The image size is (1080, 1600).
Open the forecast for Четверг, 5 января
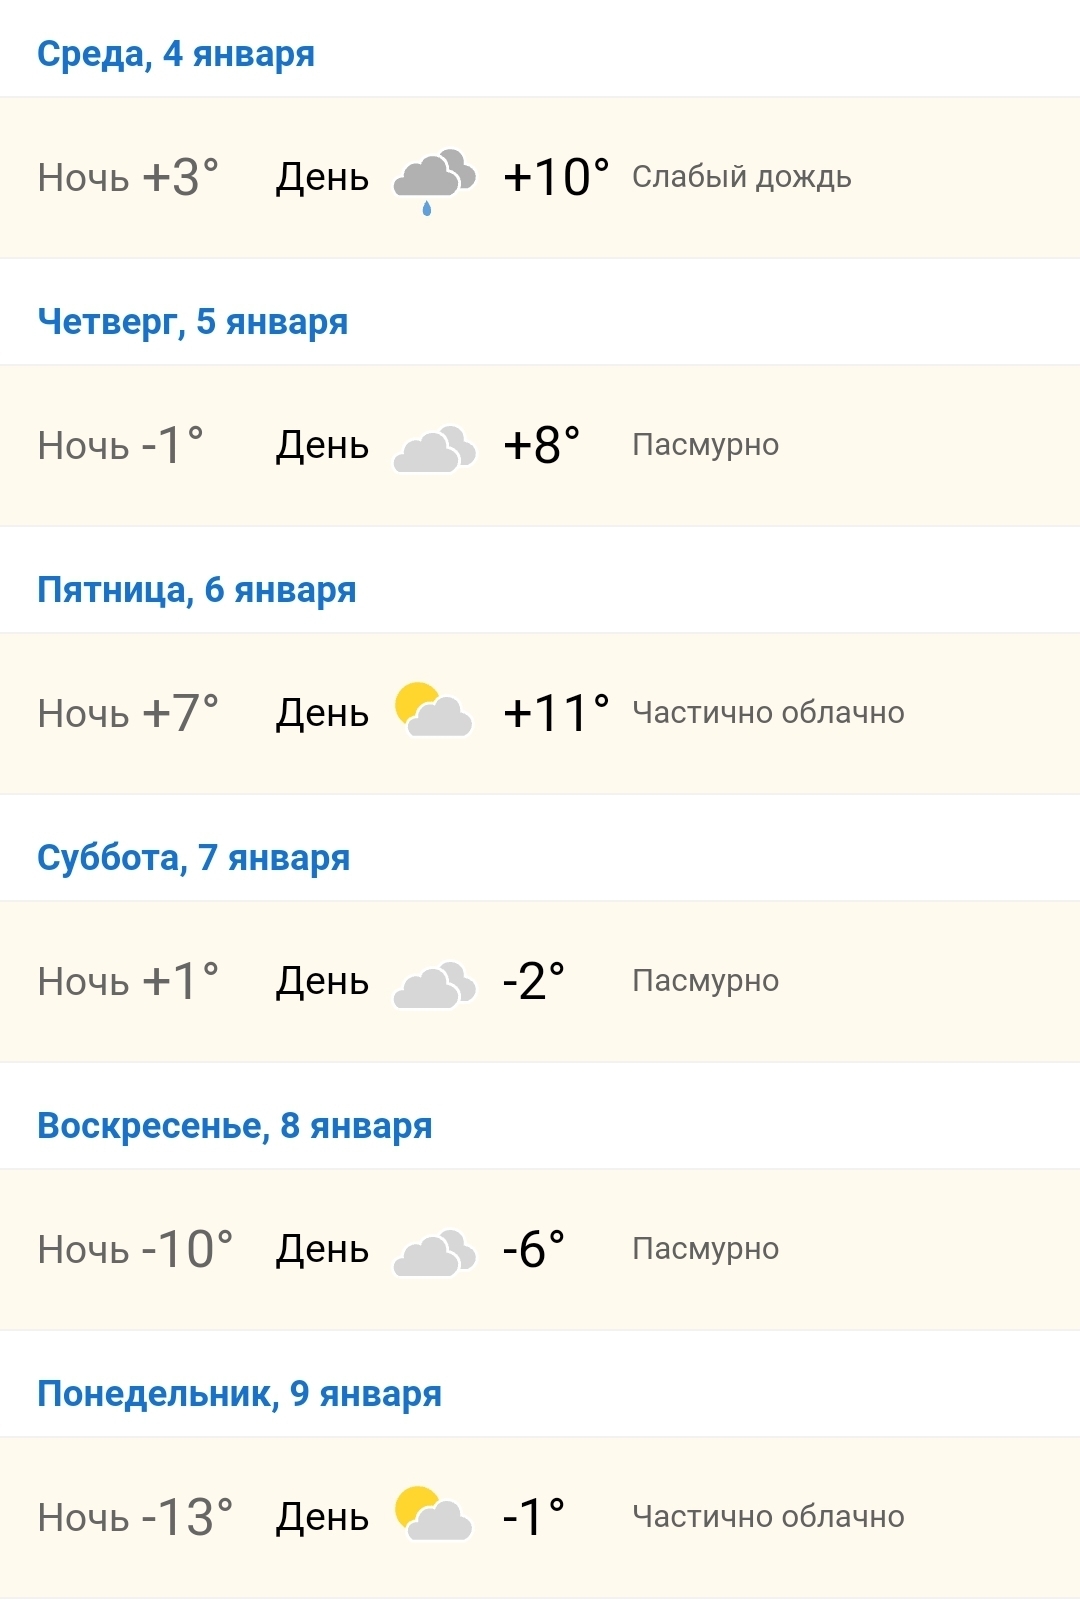point(192,322)
